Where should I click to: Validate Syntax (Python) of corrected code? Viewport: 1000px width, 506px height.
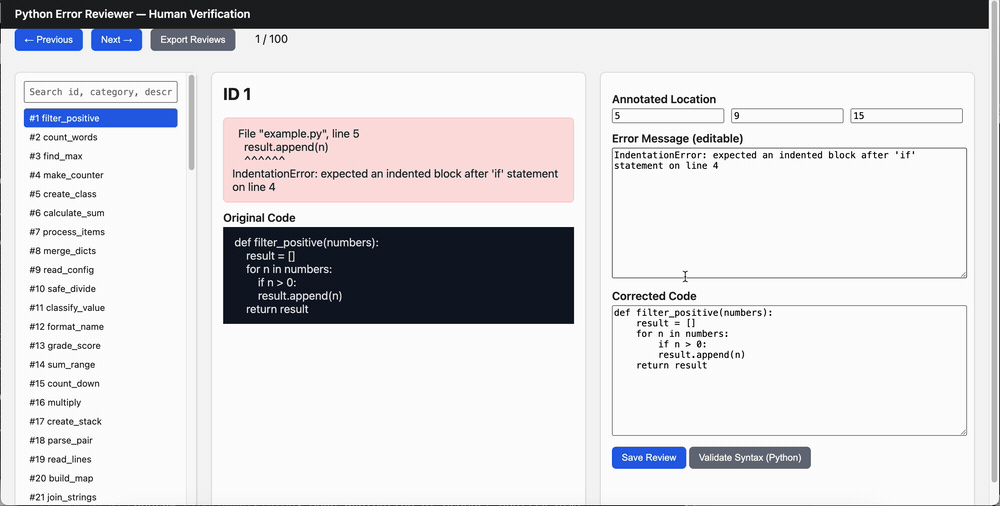[x=749, y=458]
